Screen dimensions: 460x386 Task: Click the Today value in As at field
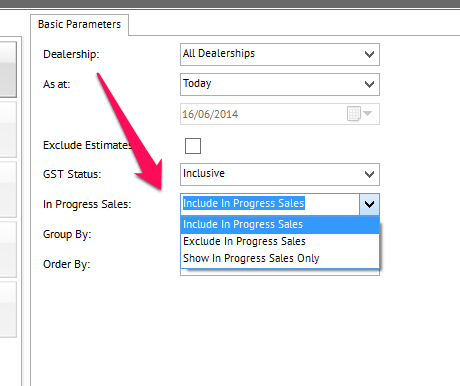coord(197,83)
